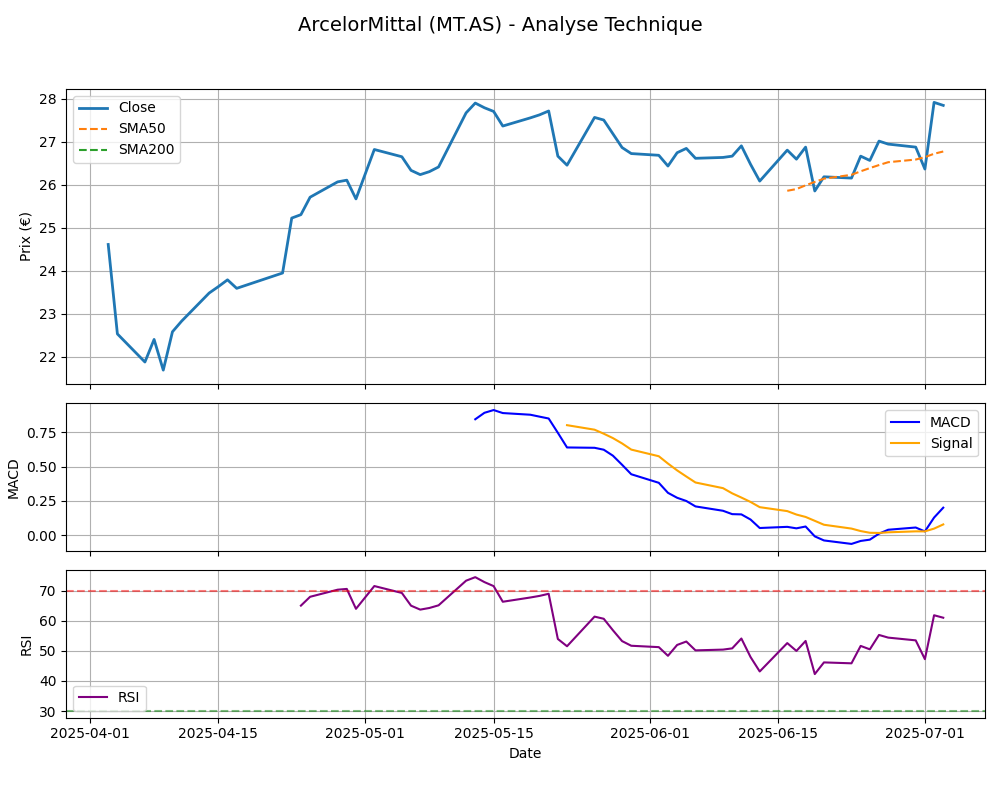Click the 0.75 MACD tick label

43,433
